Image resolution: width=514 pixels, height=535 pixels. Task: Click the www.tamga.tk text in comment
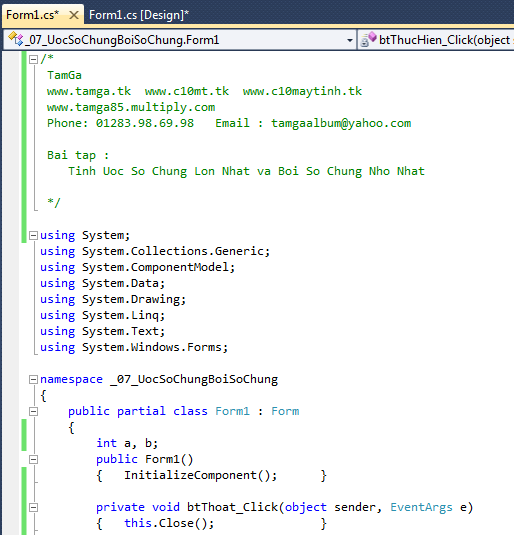tap(89, 91)
